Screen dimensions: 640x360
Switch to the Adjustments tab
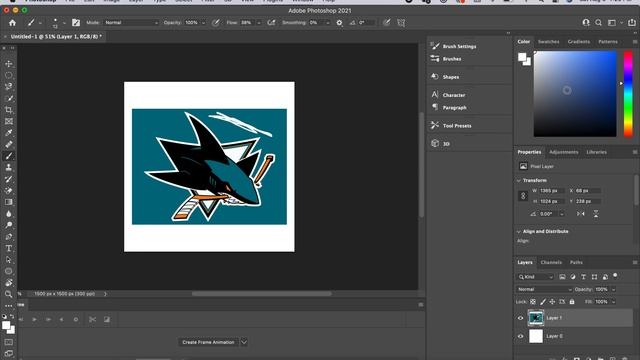tap(563, 152)
